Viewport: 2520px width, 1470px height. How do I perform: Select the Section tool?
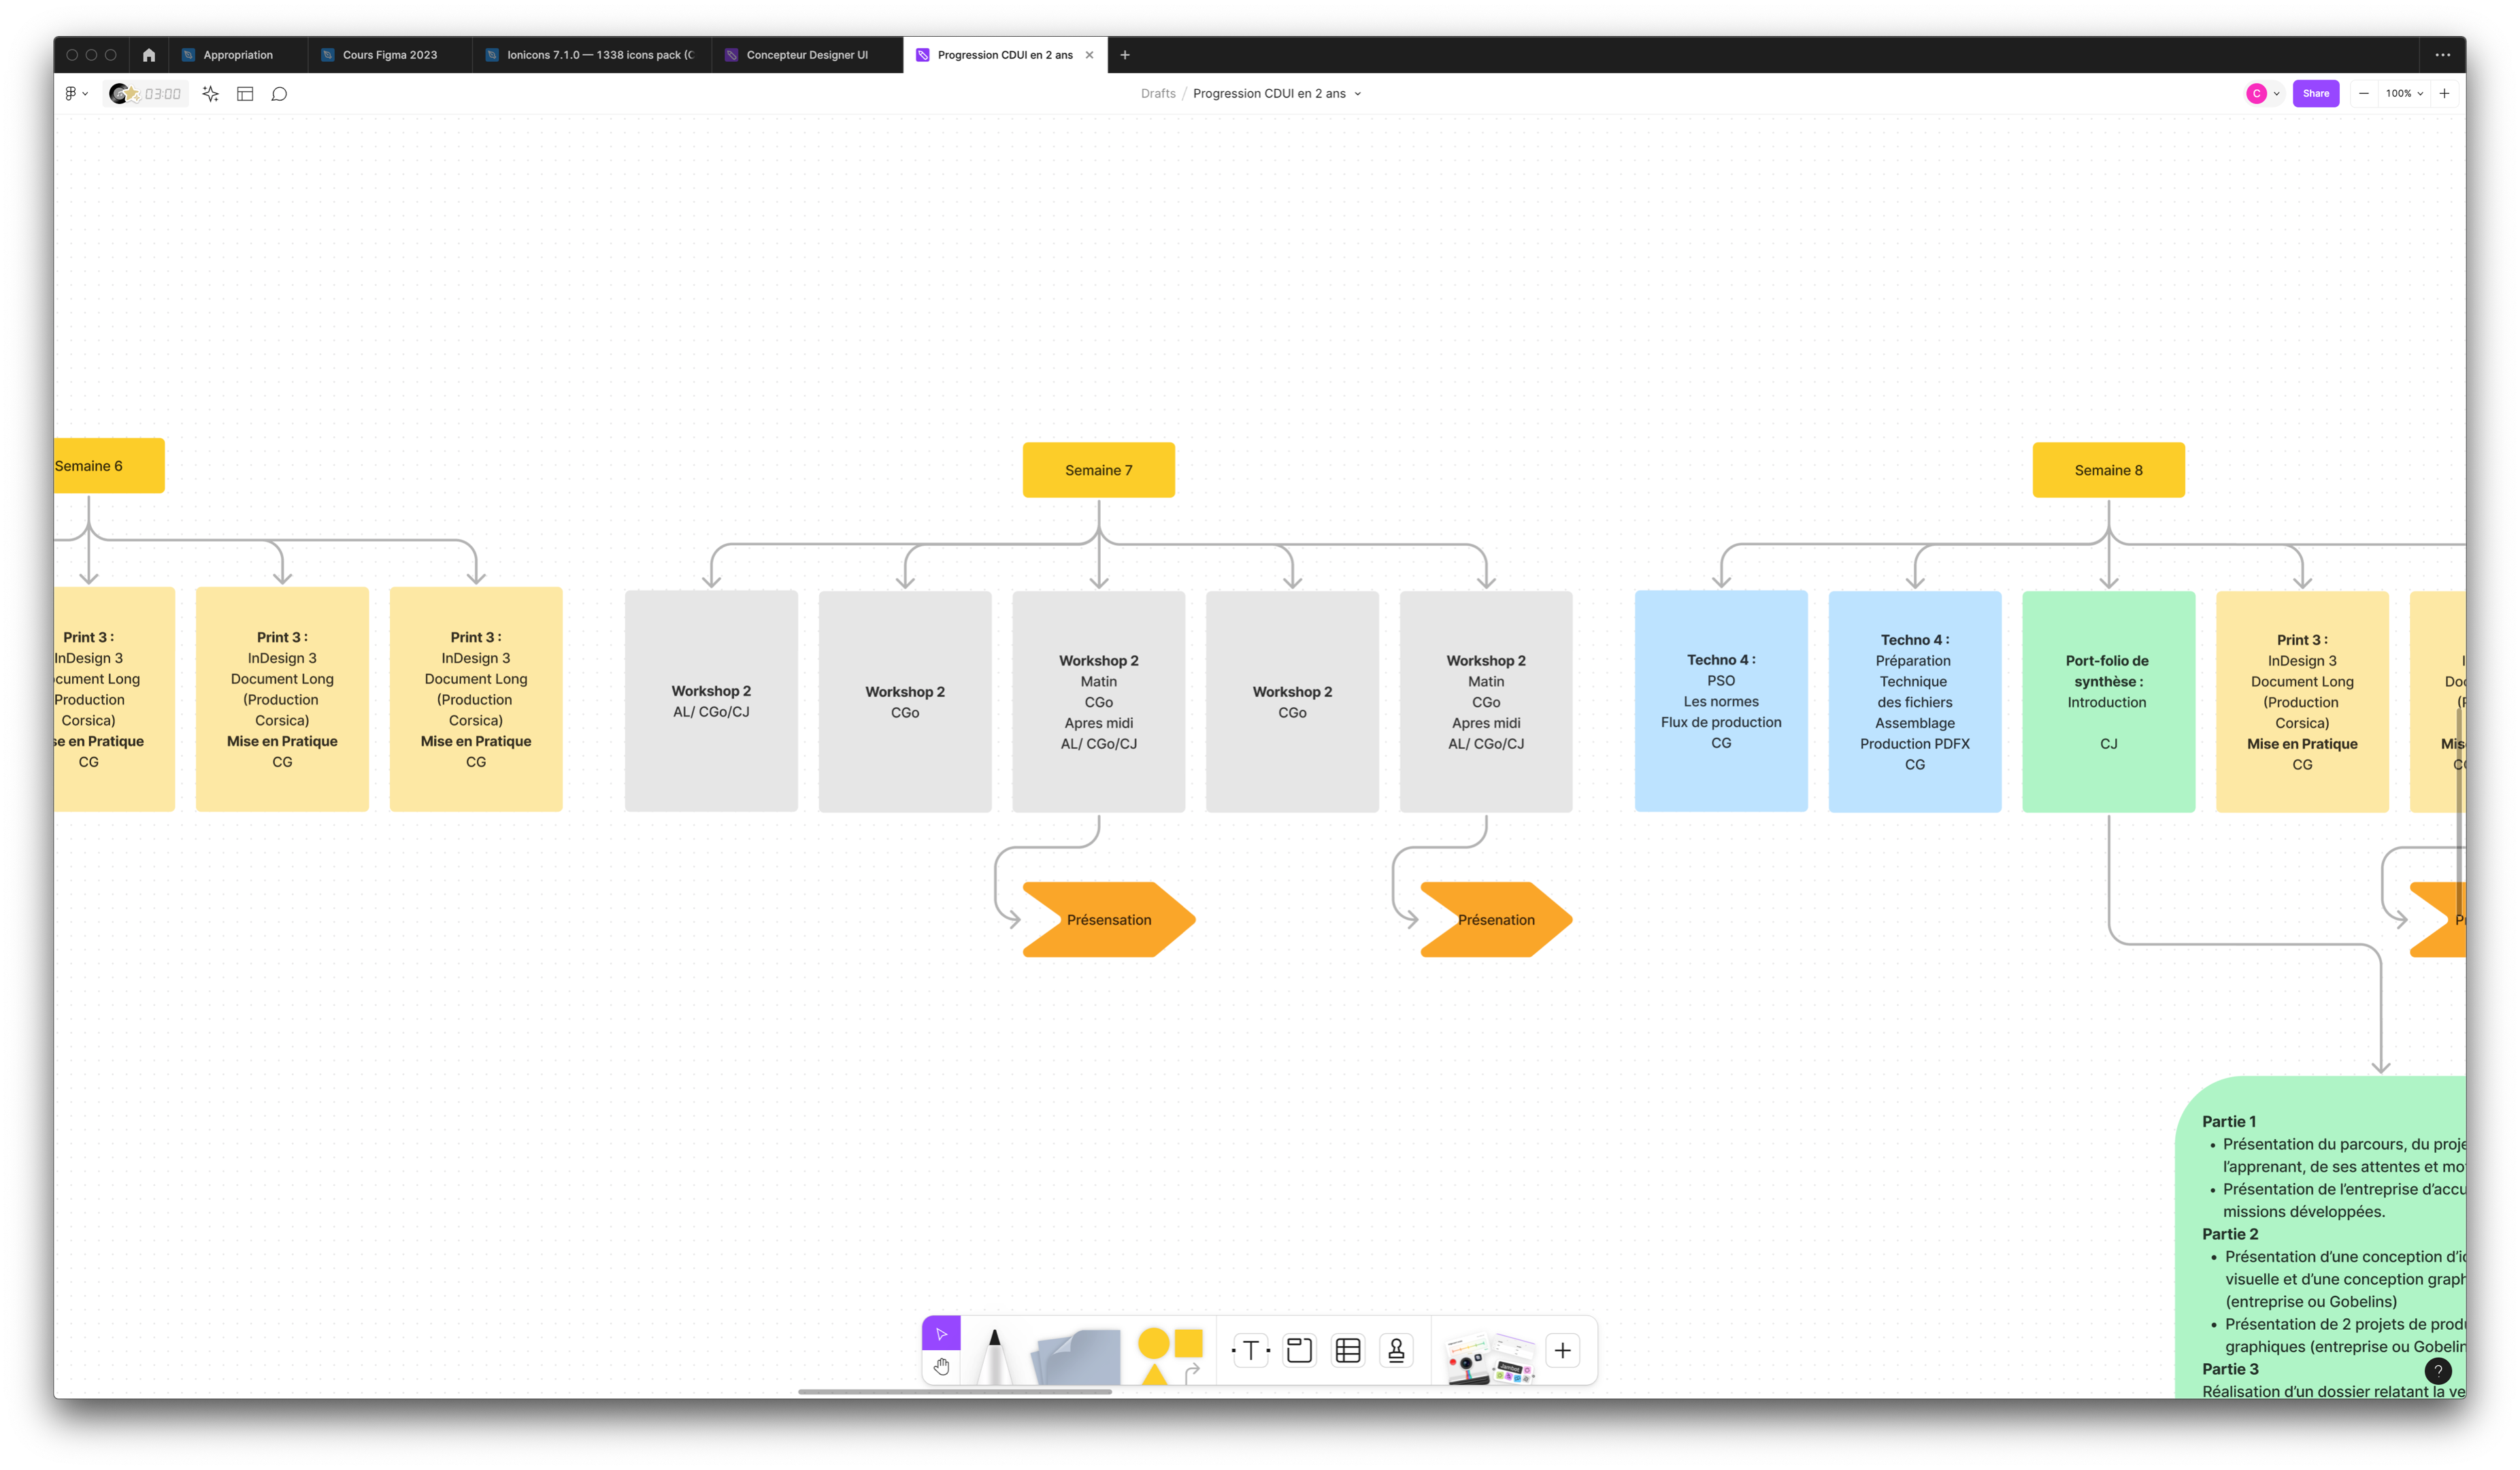point(1299,1351)
